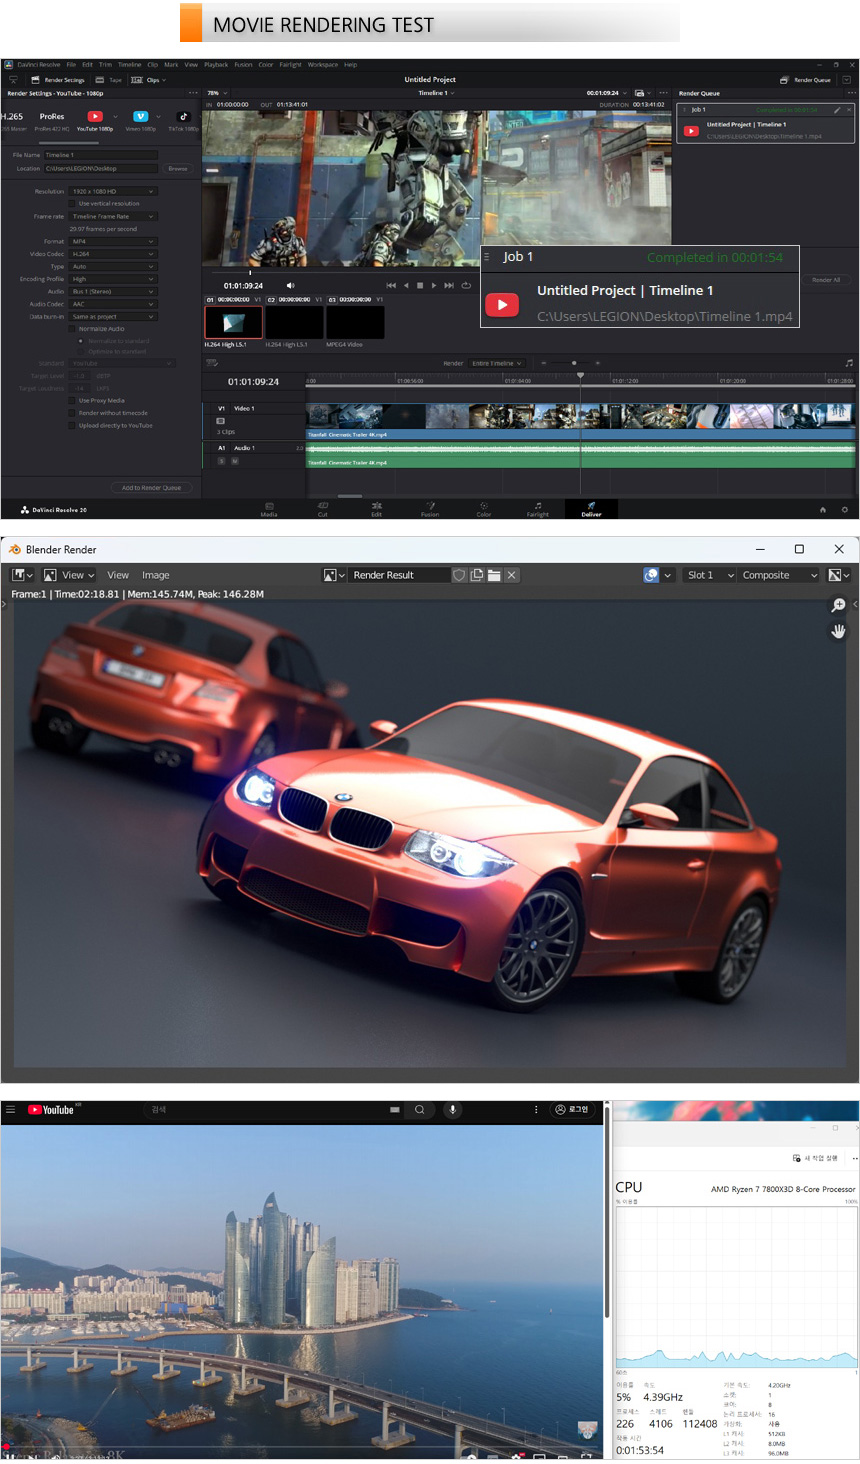Choose the TikTok 1080p preset icon
860x1464 pixels.
pyautogui.click(x=183, y=117)
